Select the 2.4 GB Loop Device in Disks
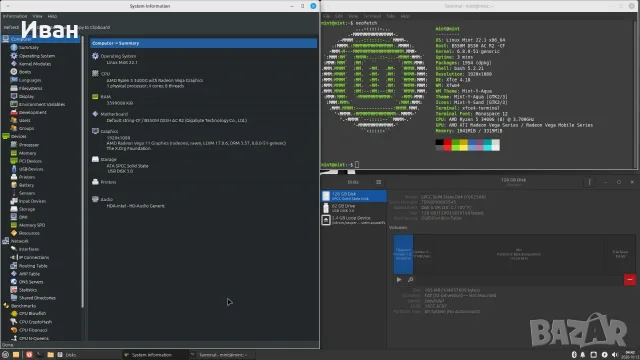 click(x=353, y=220)
